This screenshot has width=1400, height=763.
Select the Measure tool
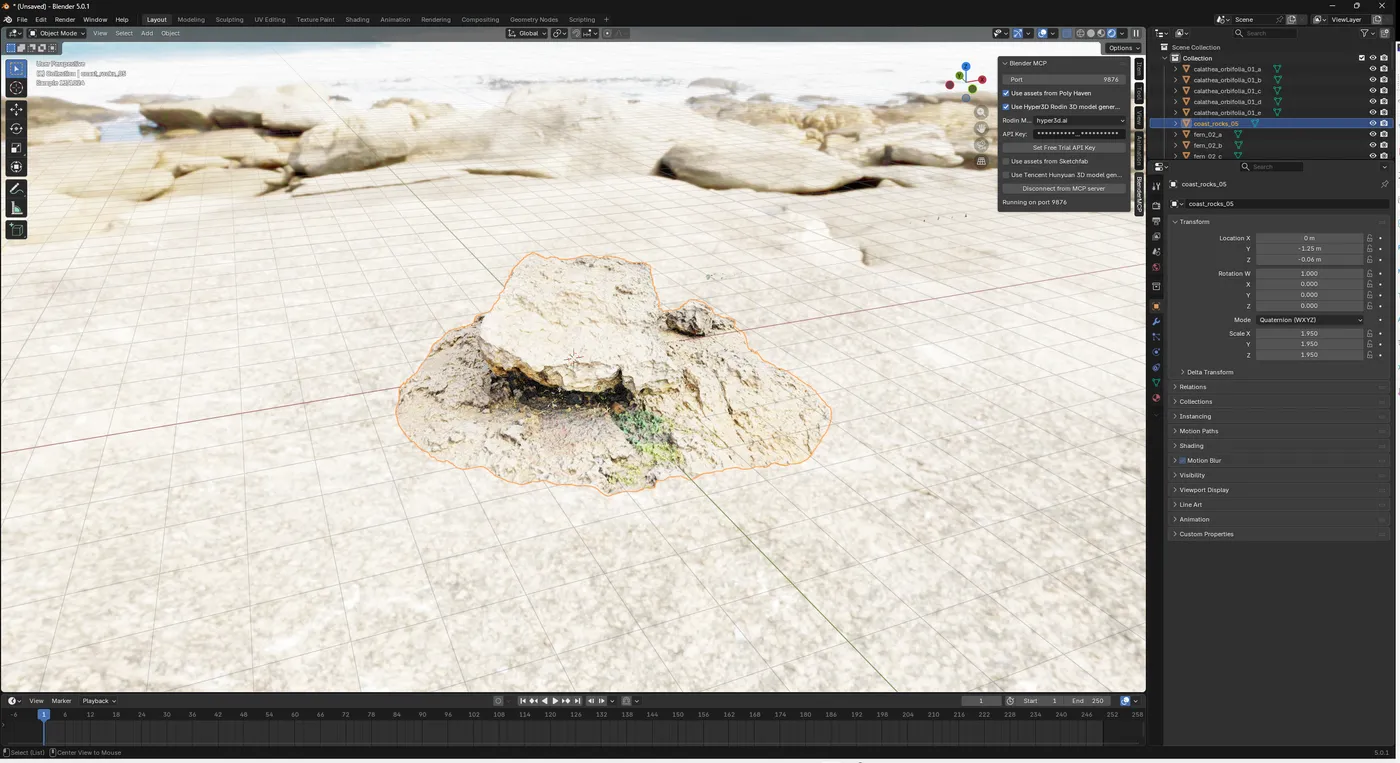(x=16, y=208)
